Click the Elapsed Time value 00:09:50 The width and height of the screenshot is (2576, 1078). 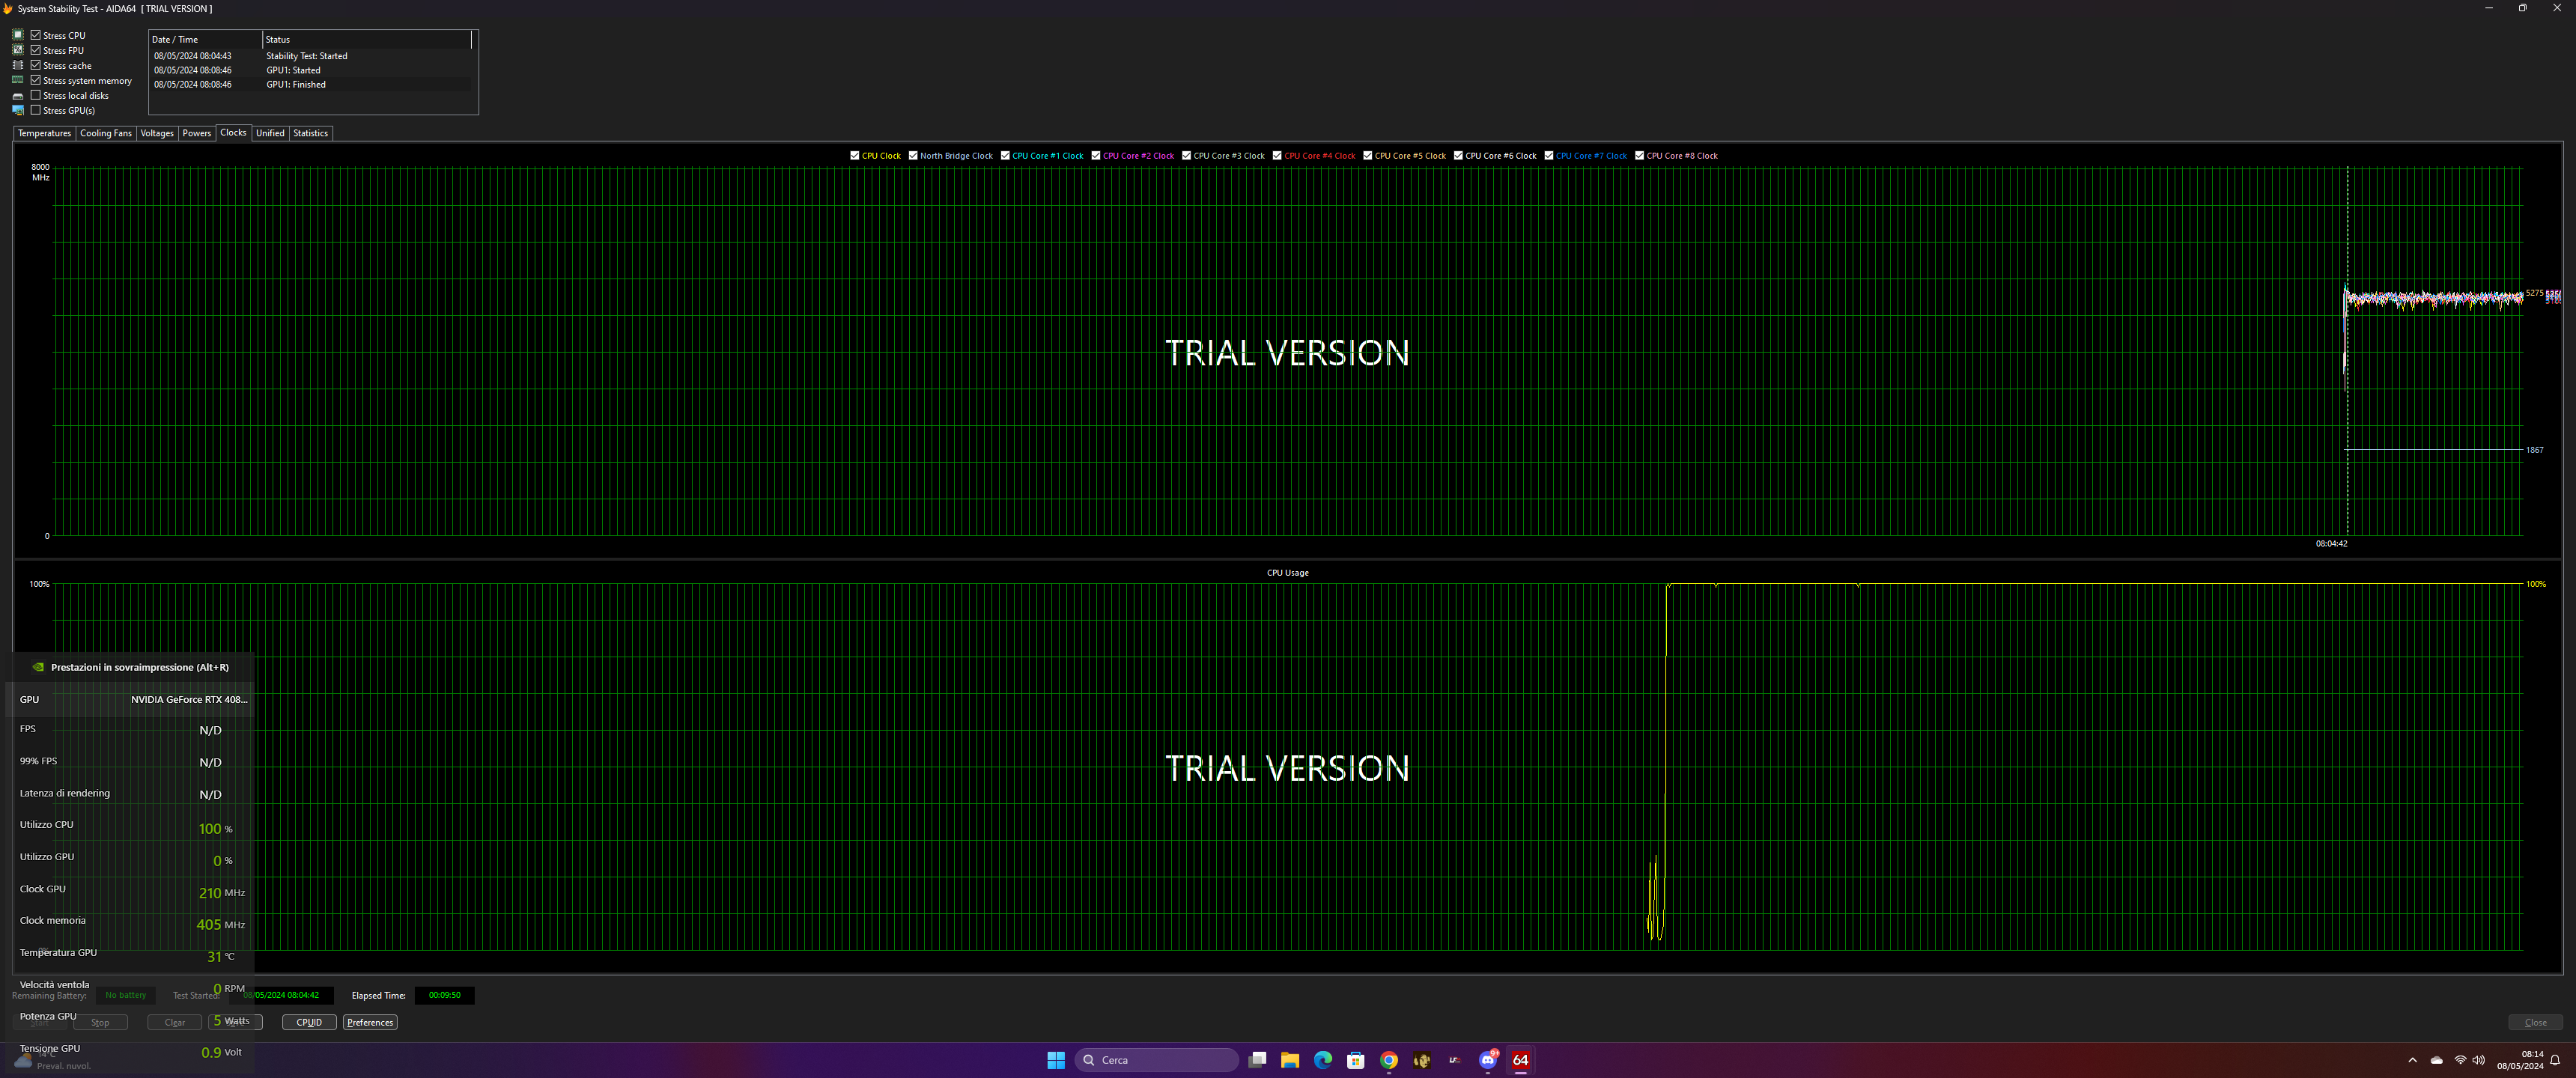(x=445, y=995)
